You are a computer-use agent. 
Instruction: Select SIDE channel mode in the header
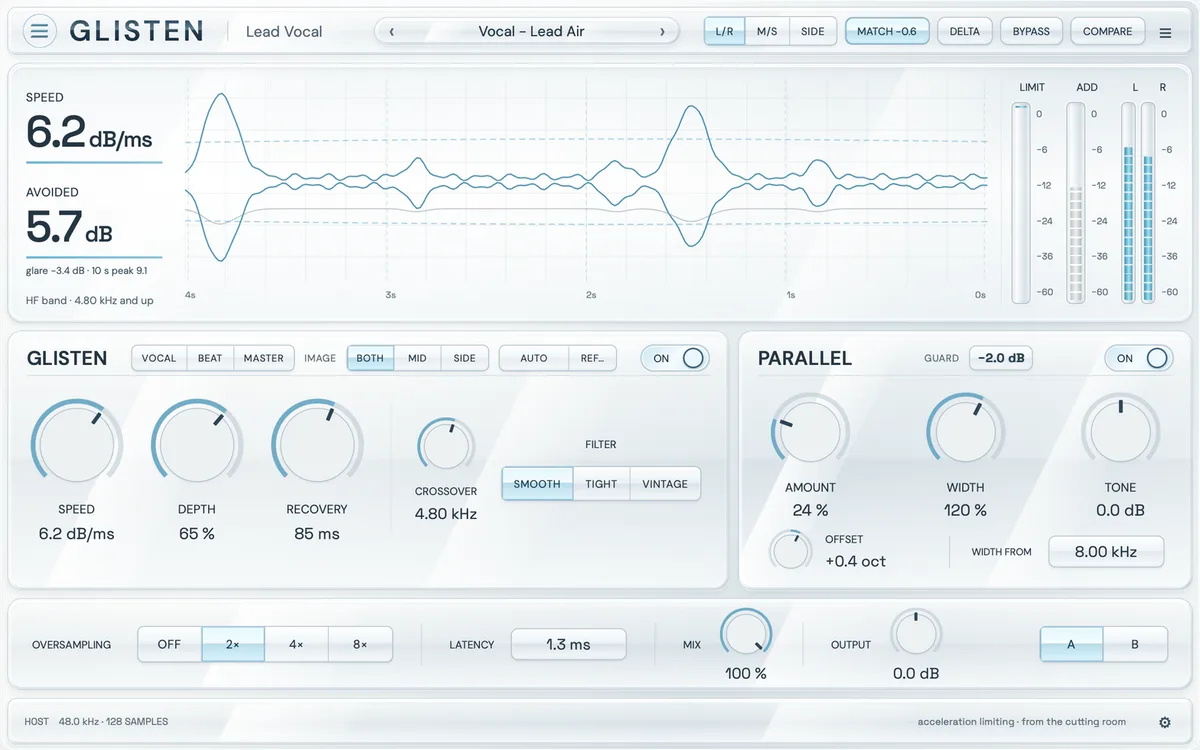click(x=813, y=31)
